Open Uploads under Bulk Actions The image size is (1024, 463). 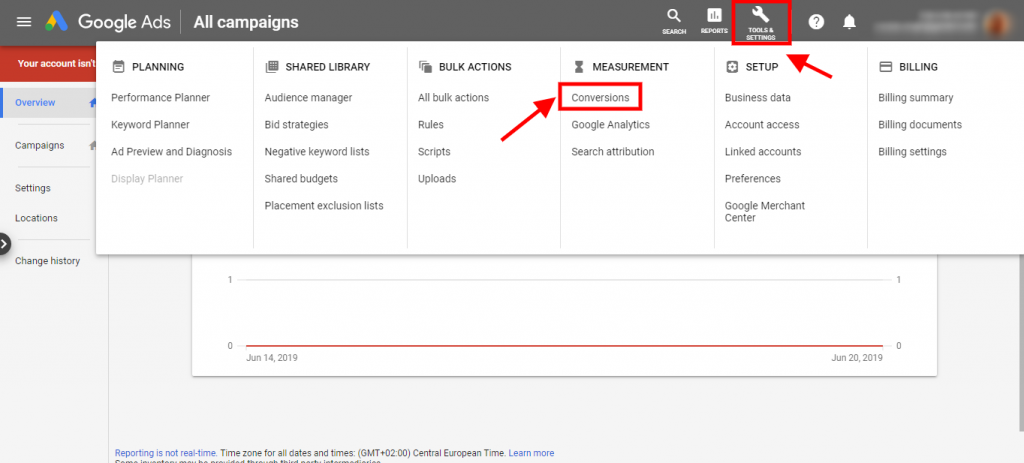[x=437, y=178]
